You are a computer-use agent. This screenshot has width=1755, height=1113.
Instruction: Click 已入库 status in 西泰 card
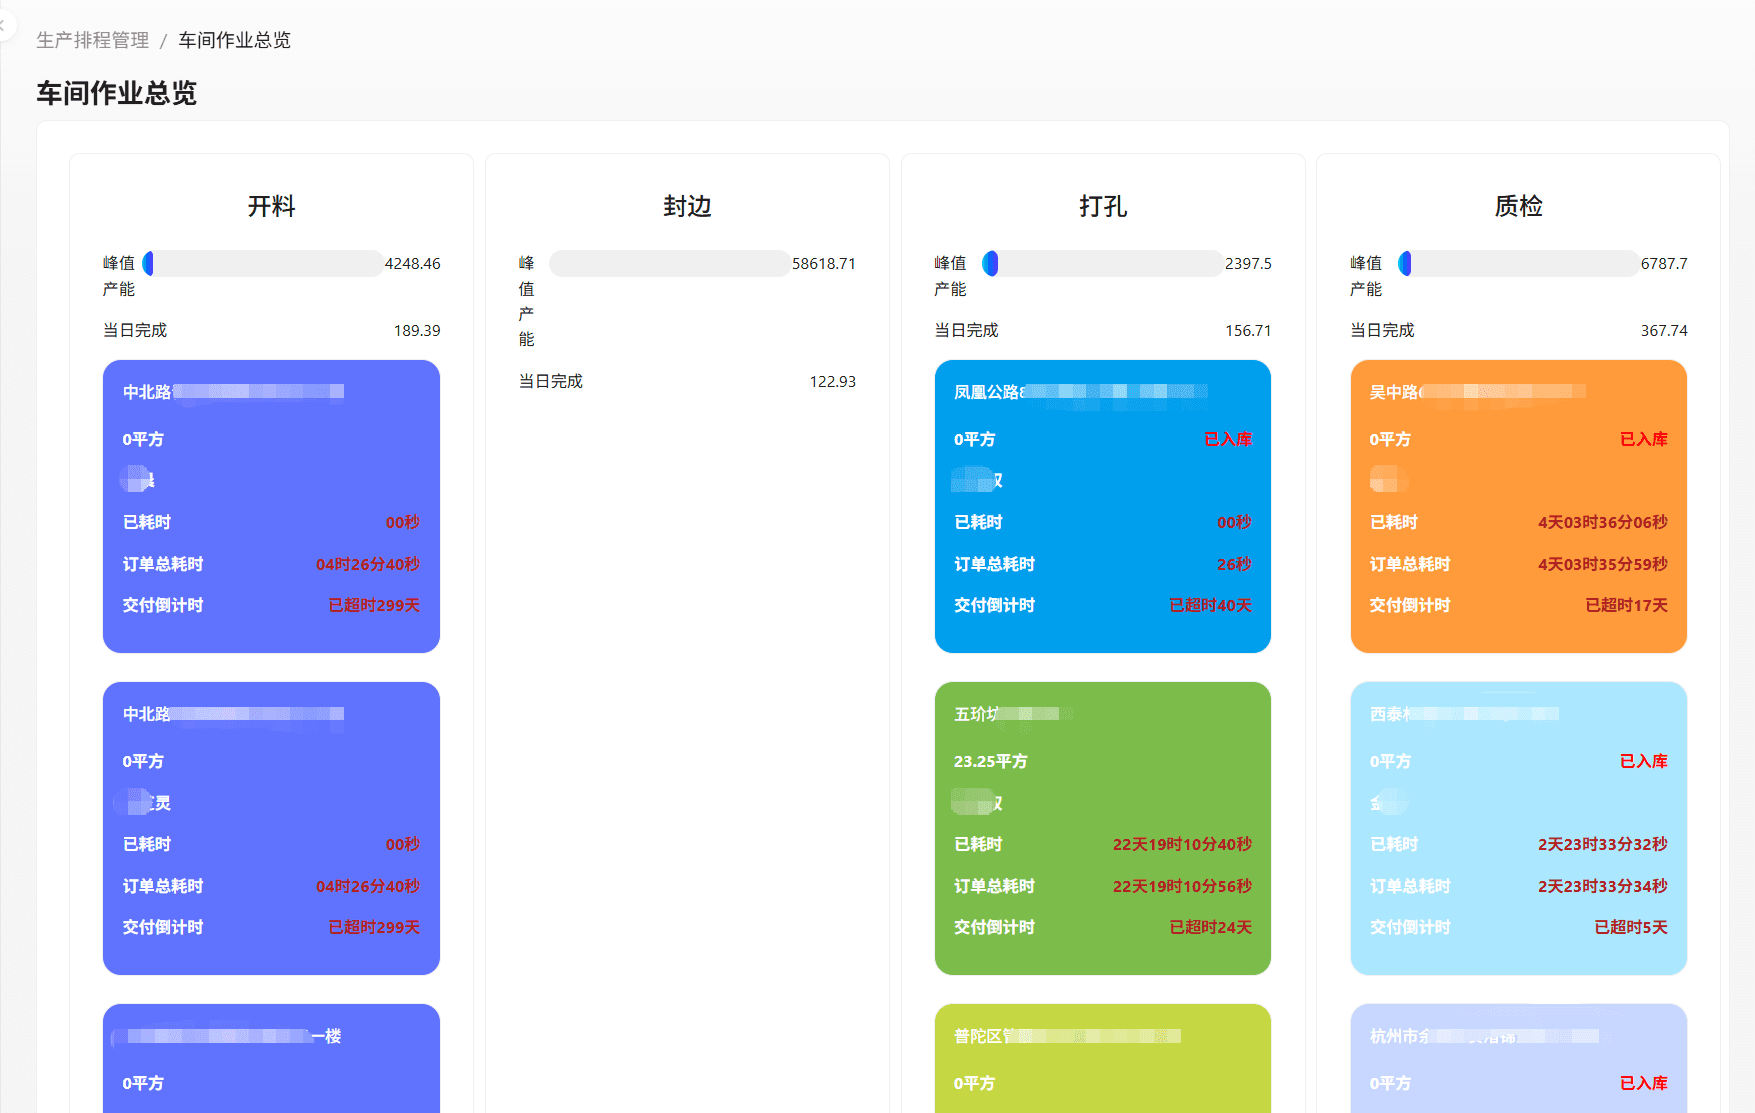pyautogui.click(x=1644, y=762)
